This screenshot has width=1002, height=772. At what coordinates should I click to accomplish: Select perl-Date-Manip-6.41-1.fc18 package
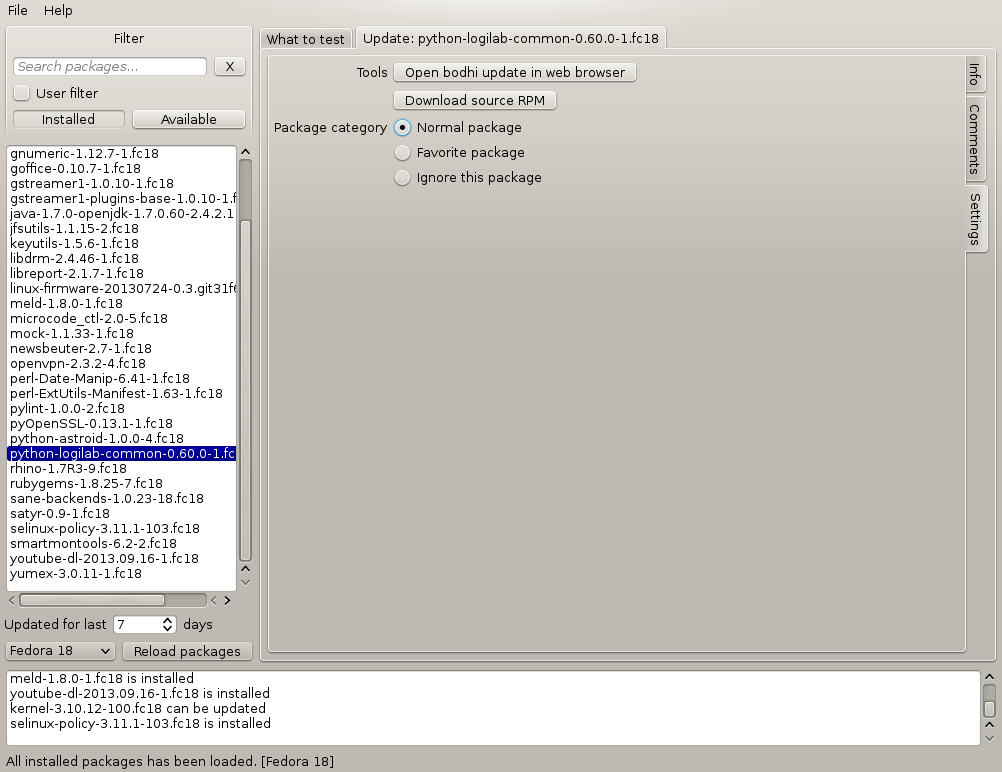(121, 379)
